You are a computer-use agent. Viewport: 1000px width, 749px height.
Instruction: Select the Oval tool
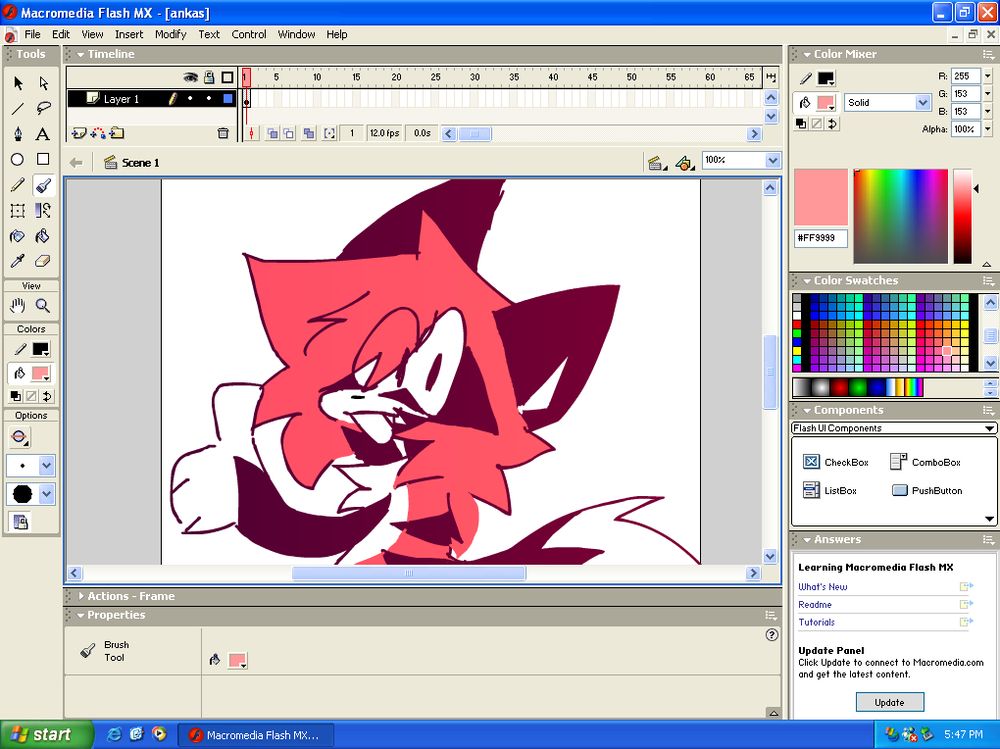point(18,159)
